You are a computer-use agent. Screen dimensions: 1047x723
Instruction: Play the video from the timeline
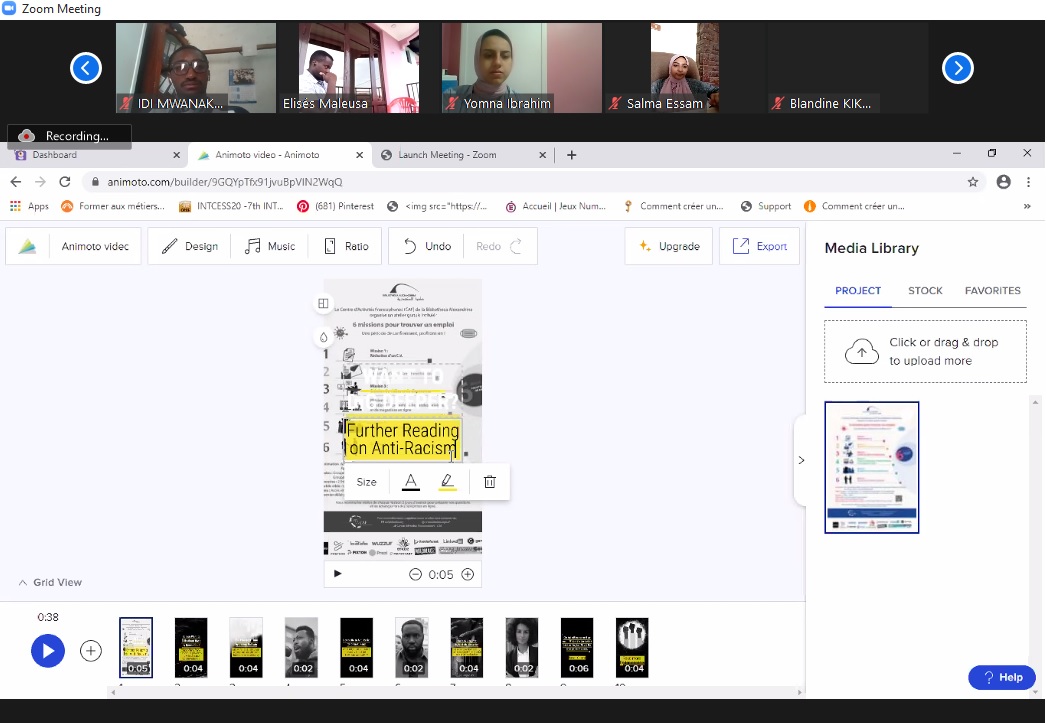tap(47, 651)
